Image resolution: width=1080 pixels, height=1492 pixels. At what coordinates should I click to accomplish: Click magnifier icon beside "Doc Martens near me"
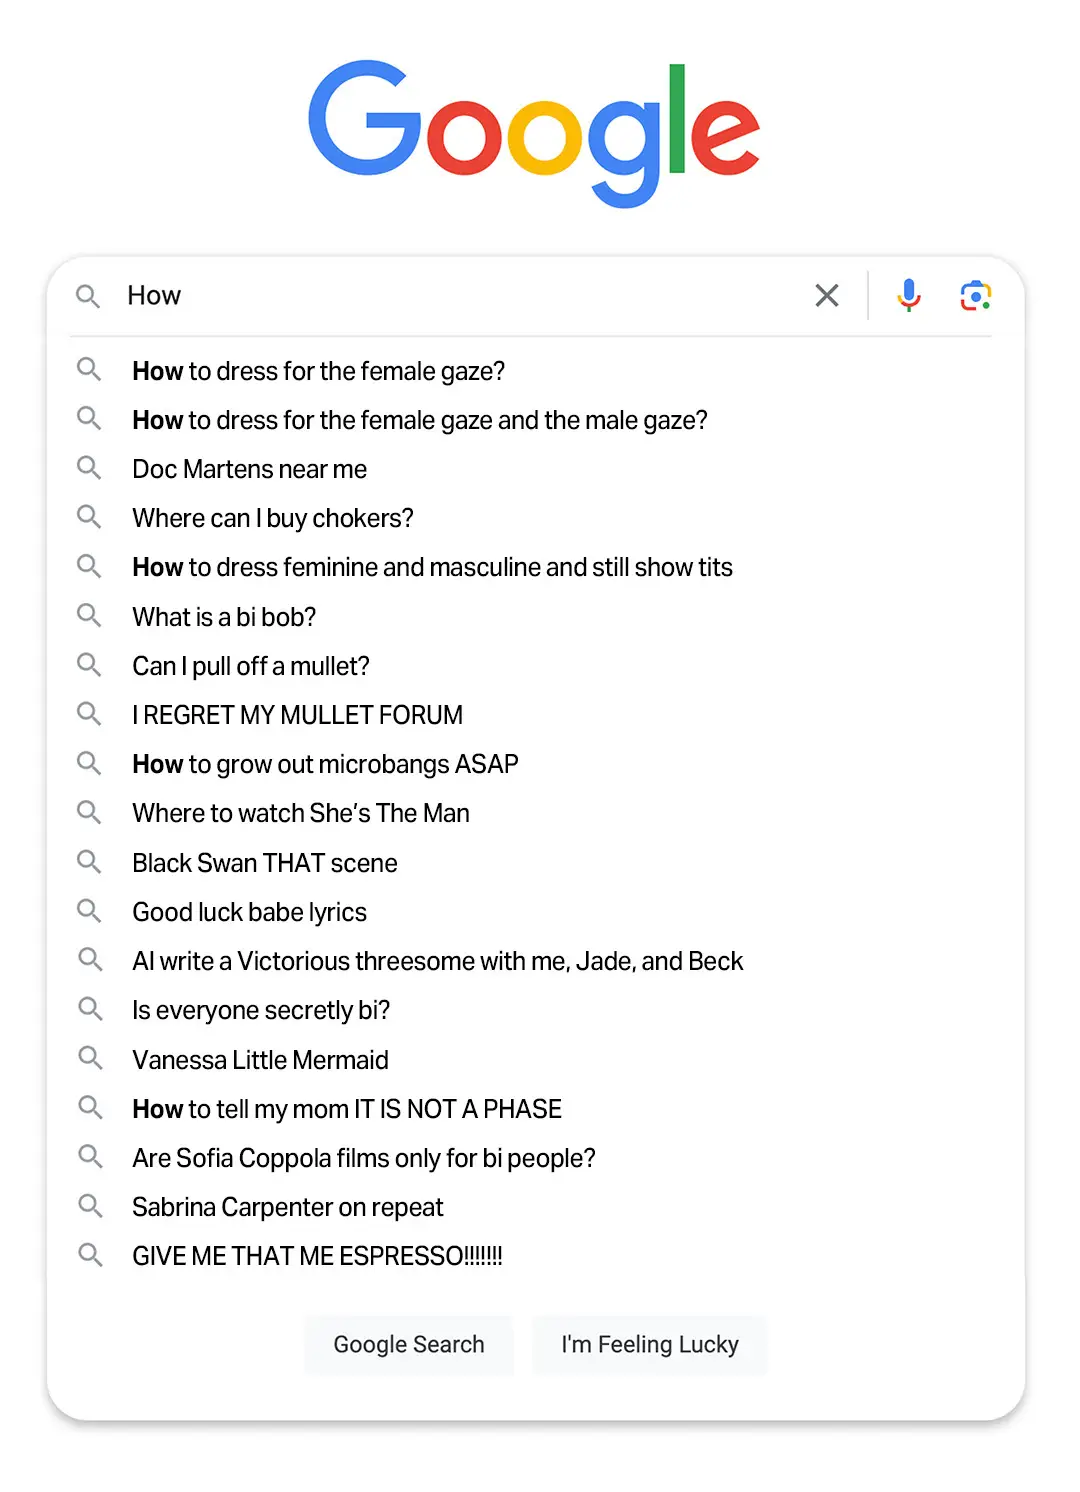pos(89,468)
